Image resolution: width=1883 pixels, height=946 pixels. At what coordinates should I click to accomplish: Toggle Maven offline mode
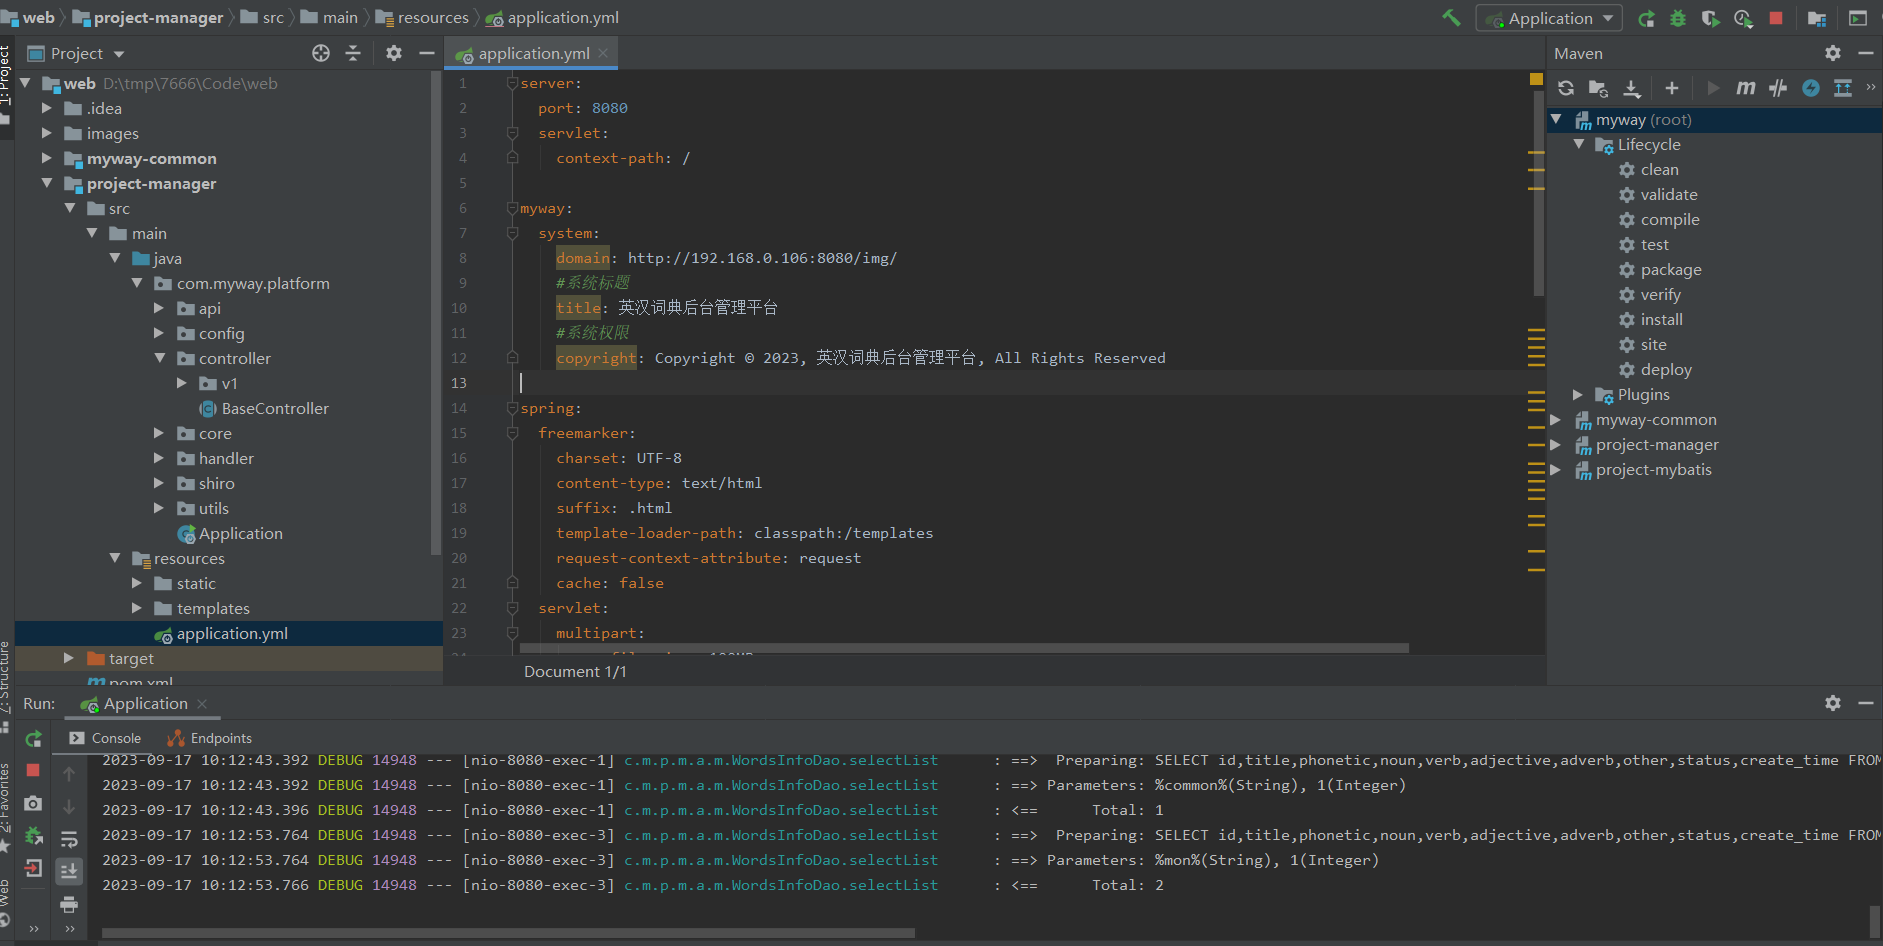pyautogui.click(x=1778, y=88)
